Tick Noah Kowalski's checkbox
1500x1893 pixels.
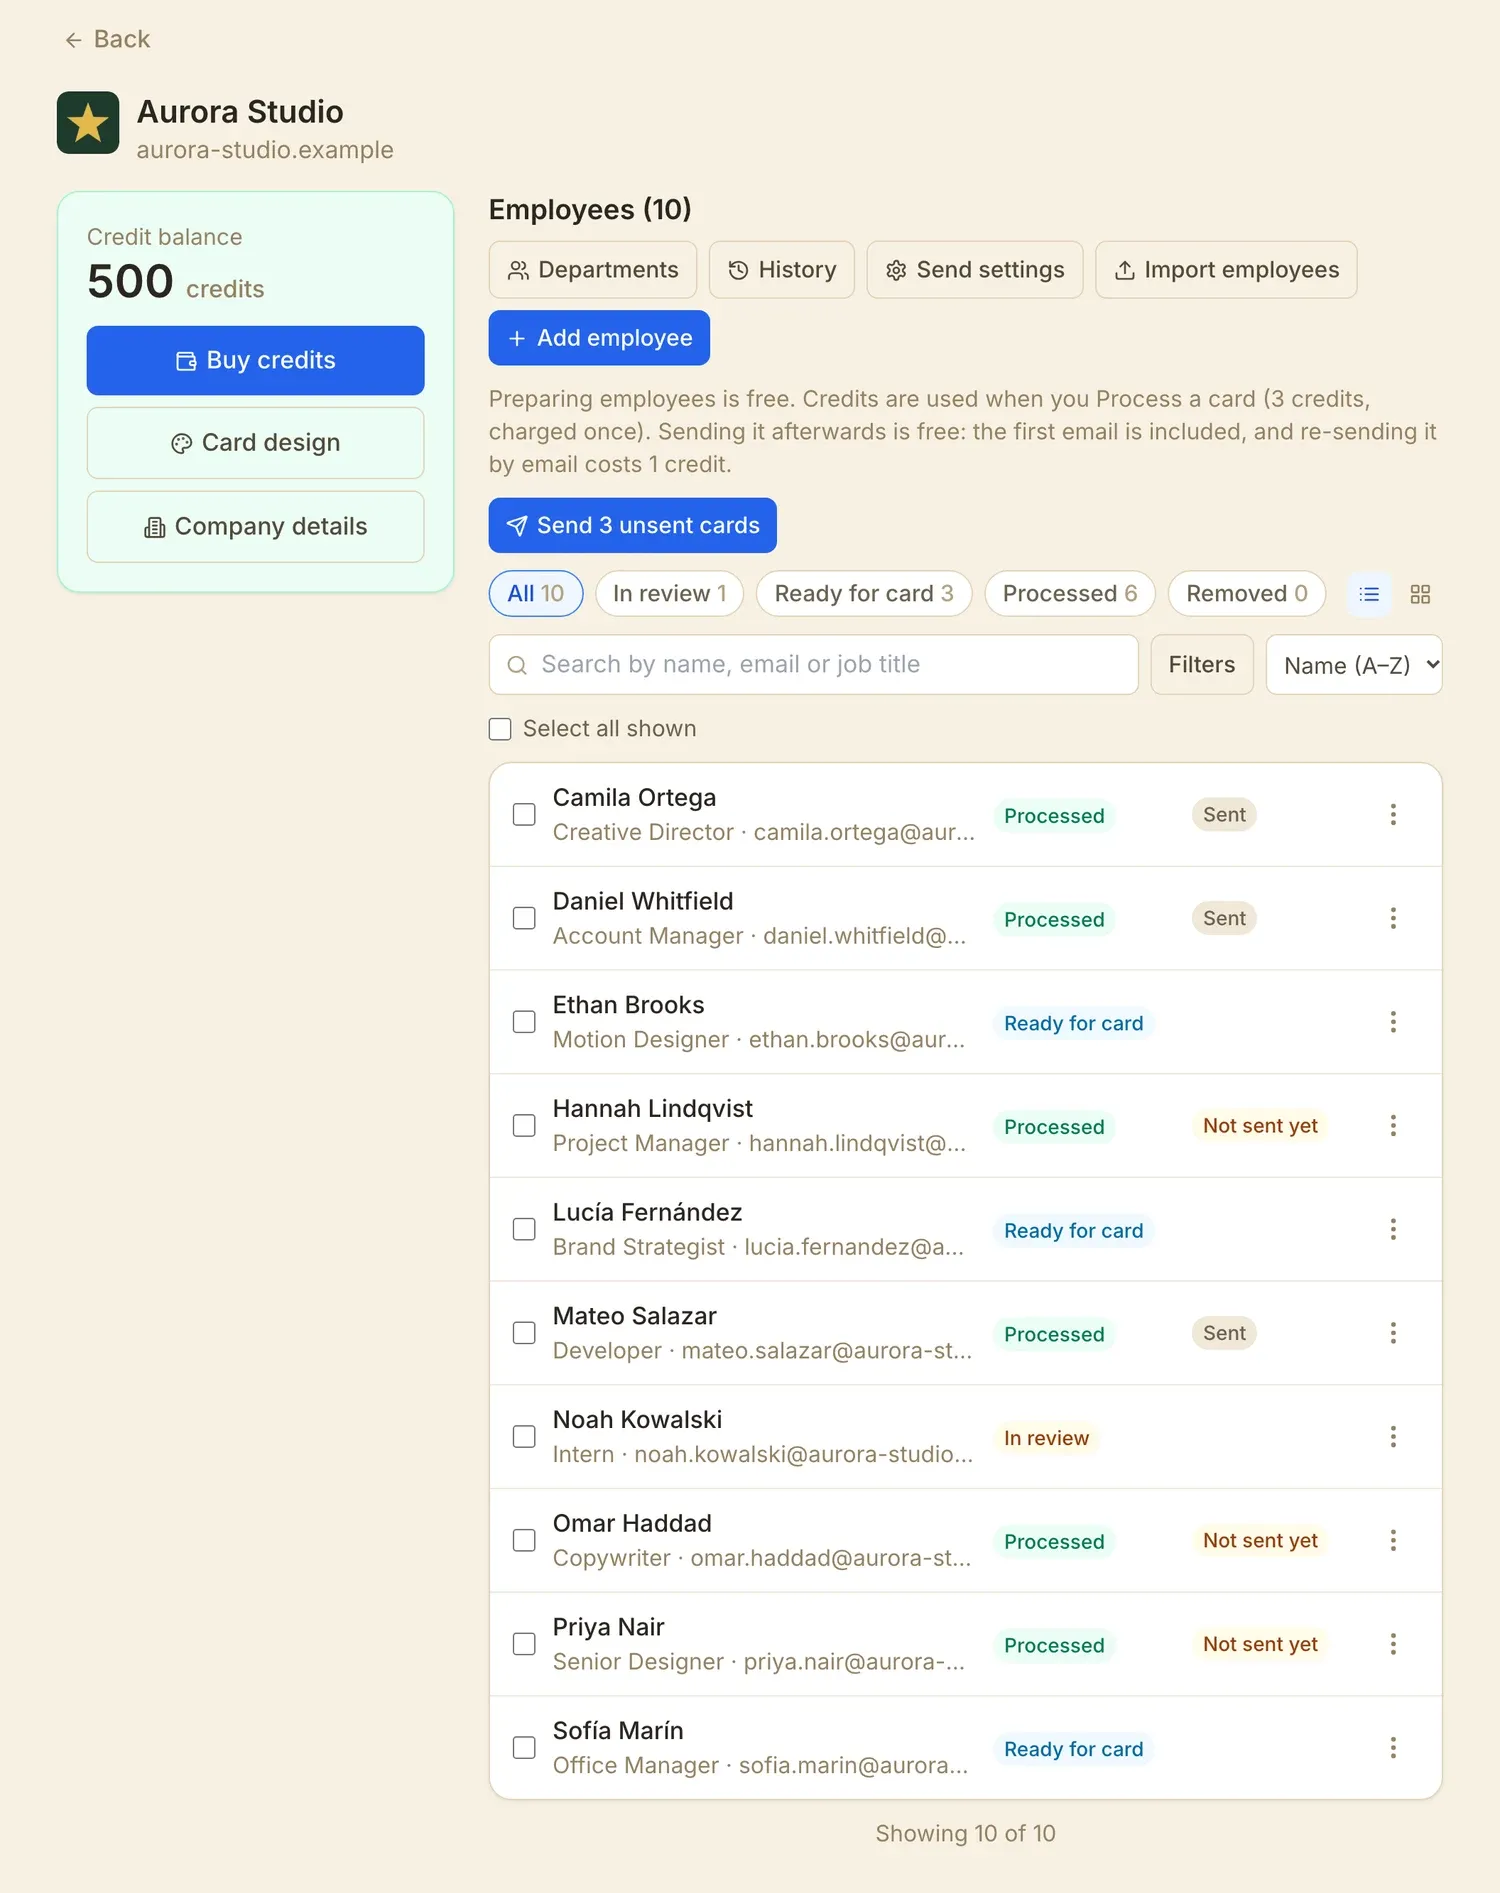click(524, 1437)
